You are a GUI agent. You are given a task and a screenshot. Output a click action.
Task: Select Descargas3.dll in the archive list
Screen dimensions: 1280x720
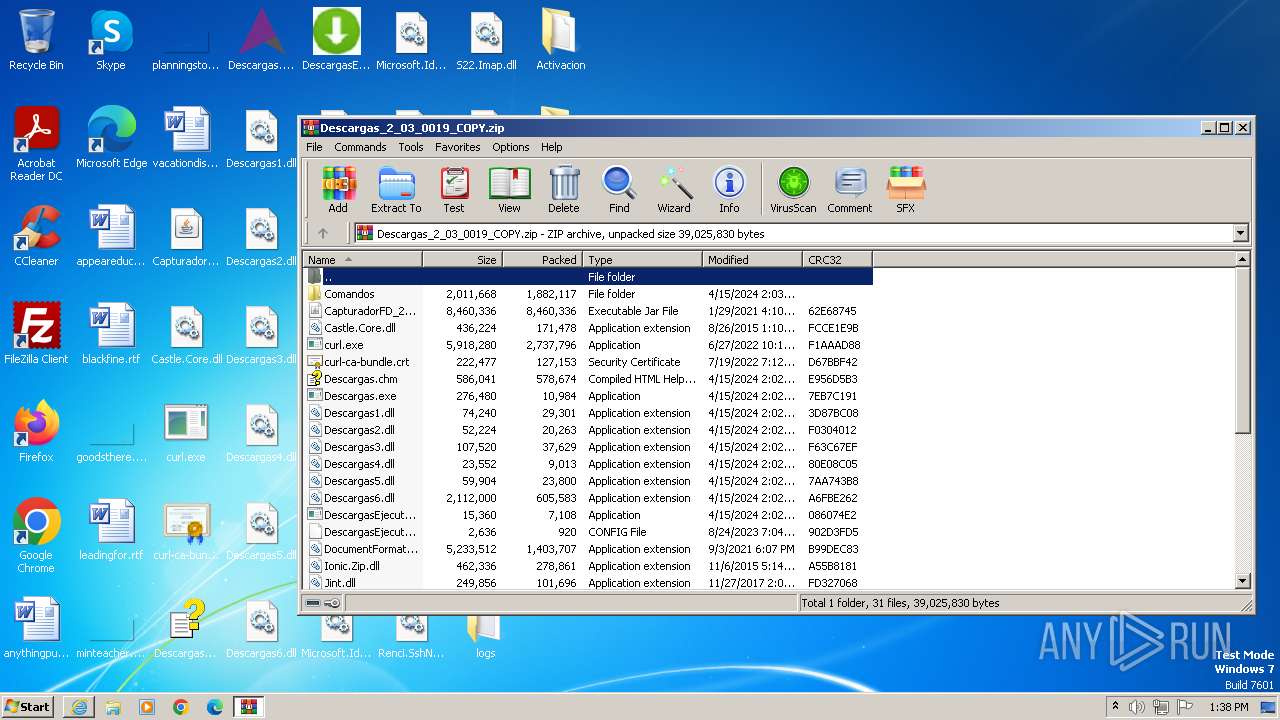coord(588,447)
